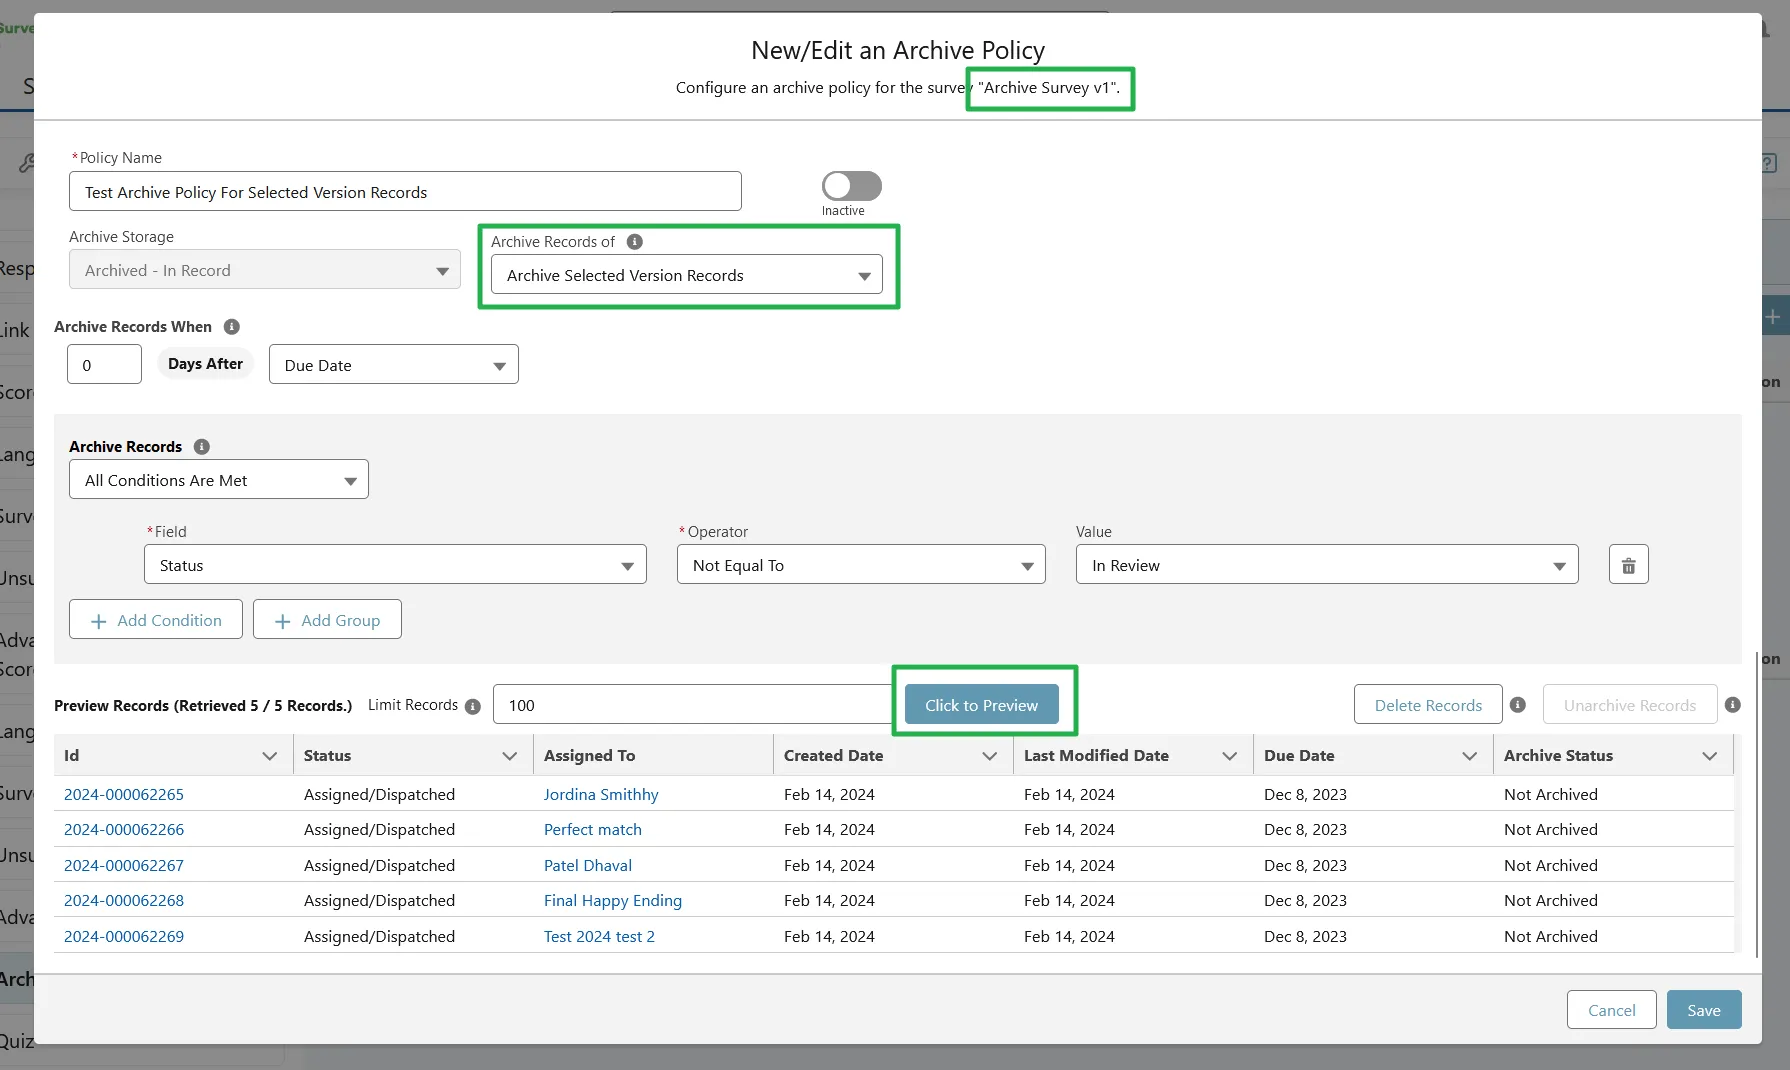Expand the Due Date field dropdown
This screenshot has height=1070, width=1790.
393,365
